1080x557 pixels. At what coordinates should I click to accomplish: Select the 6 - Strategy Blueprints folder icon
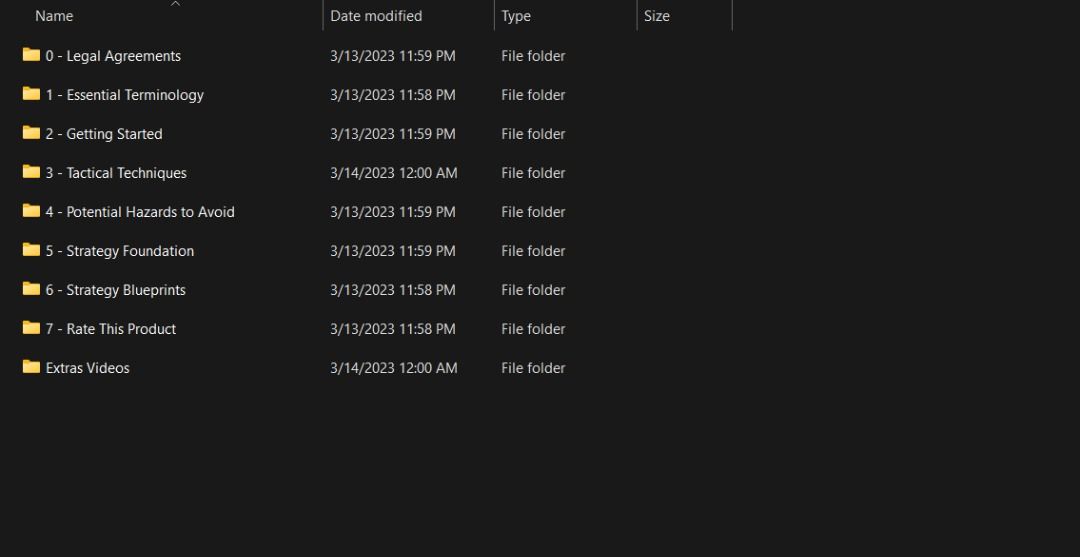coord(31,289)
